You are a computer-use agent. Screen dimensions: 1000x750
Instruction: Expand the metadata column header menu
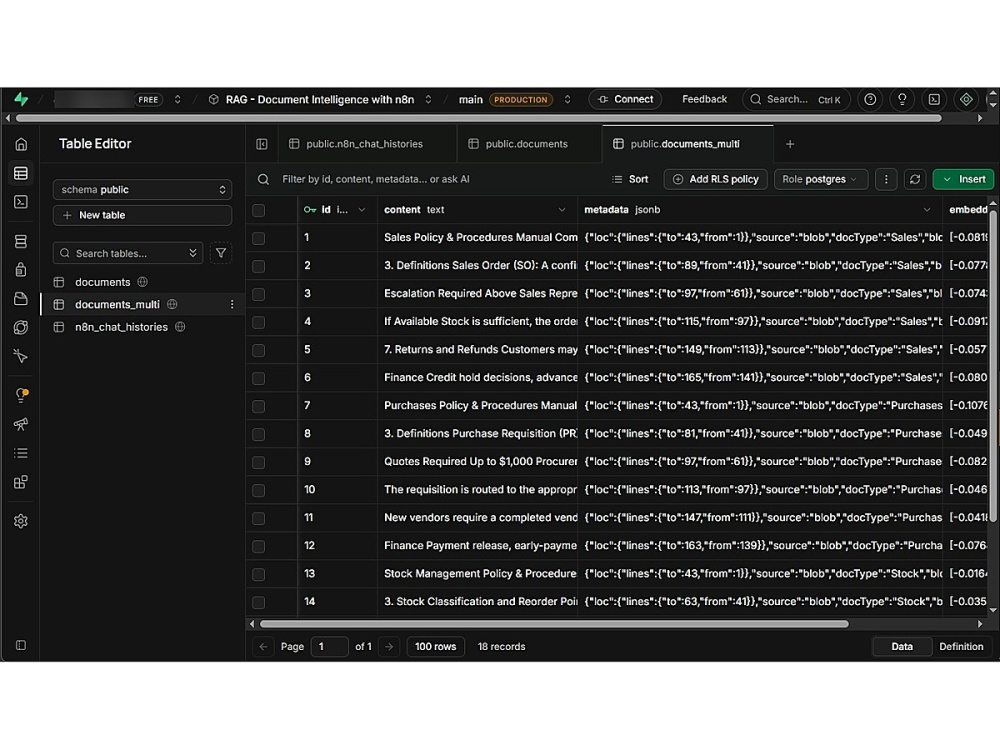(927, 210)
